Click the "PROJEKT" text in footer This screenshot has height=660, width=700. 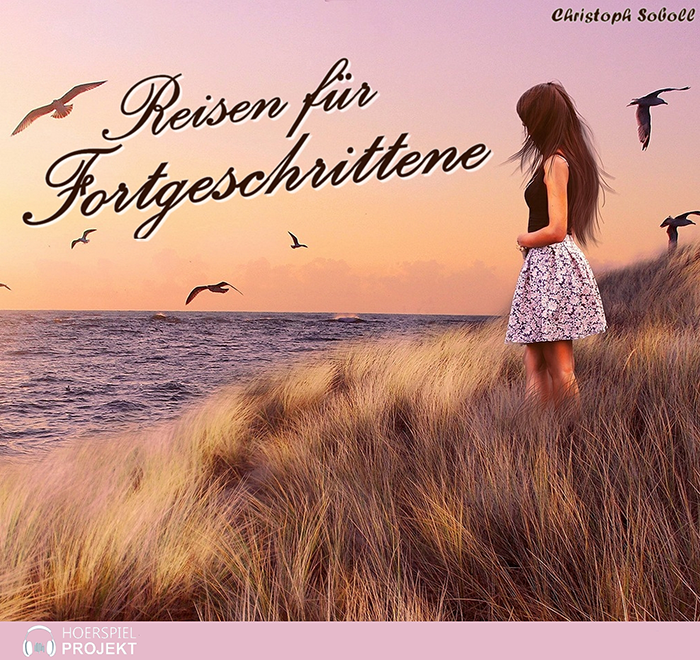[99, 648]
